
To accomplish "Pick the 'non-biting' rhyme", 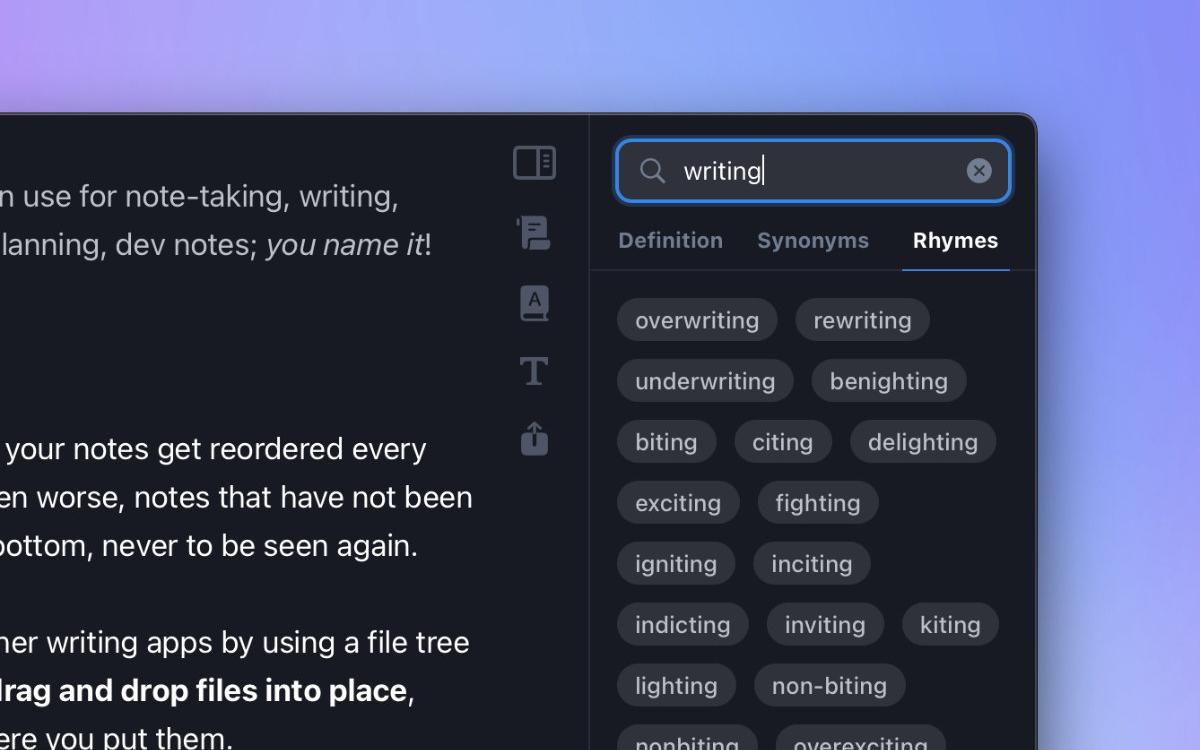I will tap(829, 686).
